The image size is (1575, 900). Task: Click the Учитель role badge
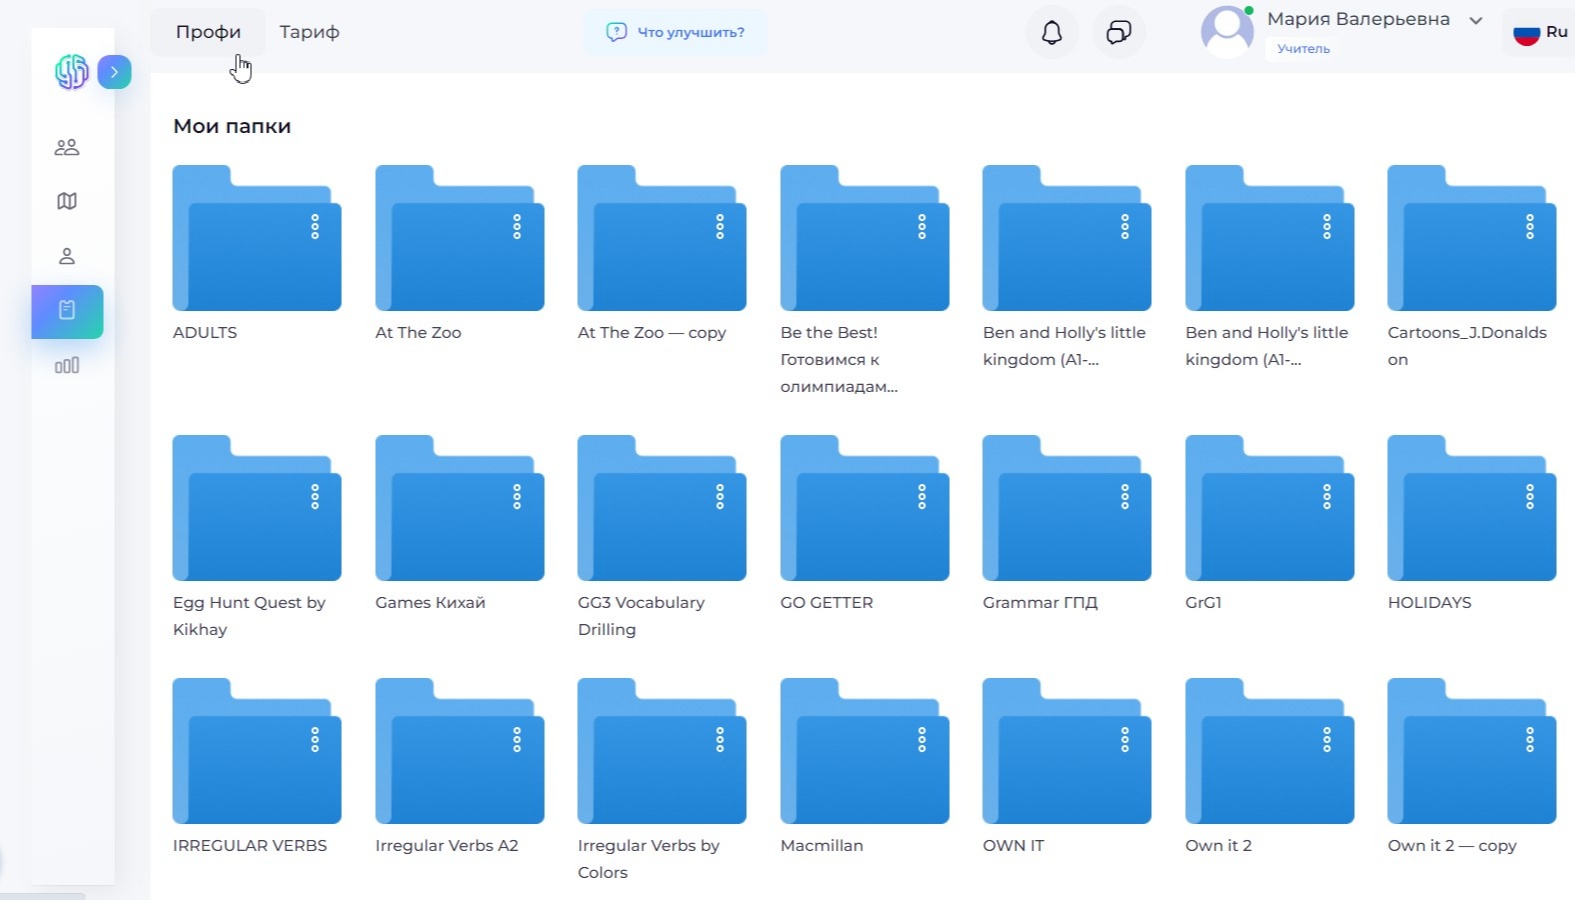point(1303,48)
